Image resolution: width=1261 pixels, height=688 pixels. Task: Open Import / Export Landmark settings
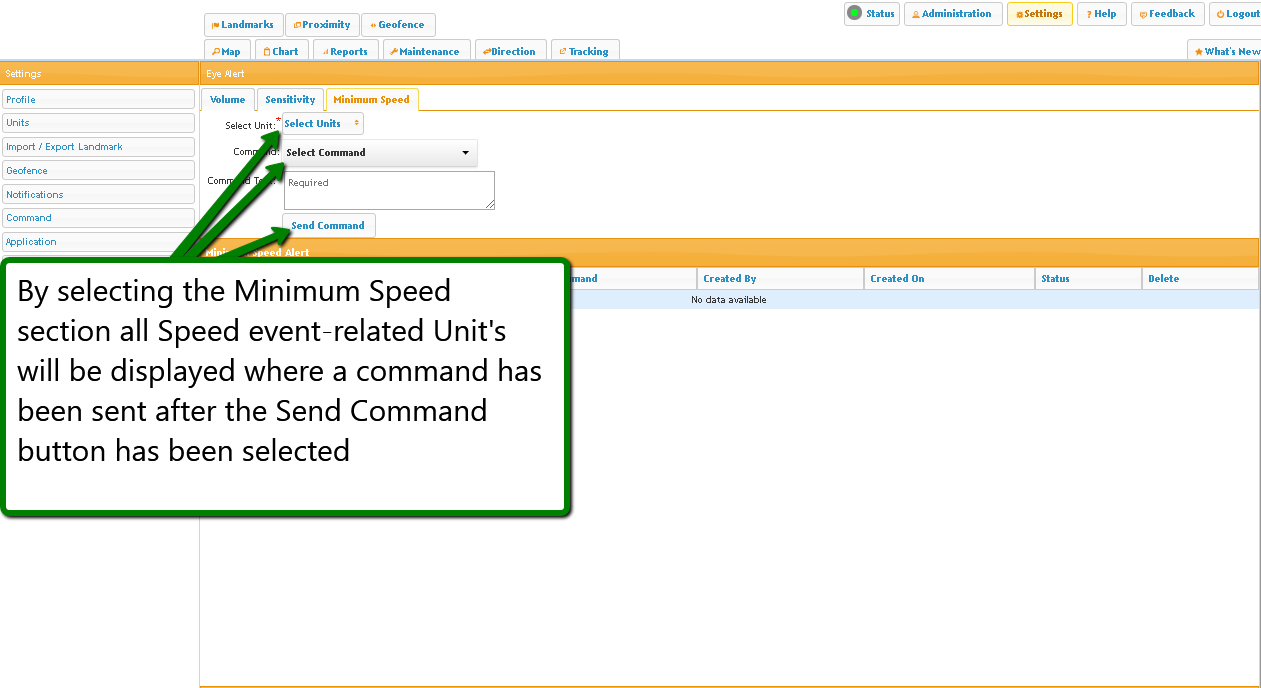click(x=98, y=147)
